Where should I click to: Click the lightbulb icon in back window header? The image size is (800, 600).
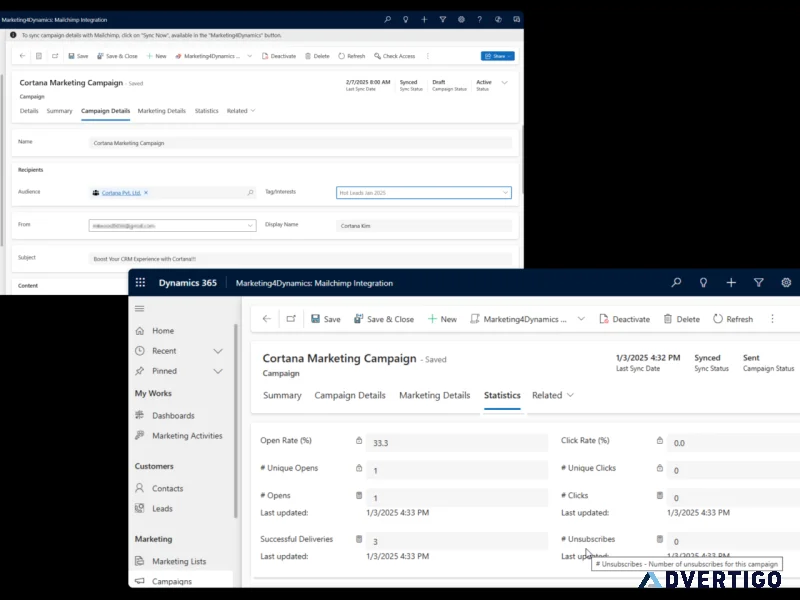pos(406,19)
